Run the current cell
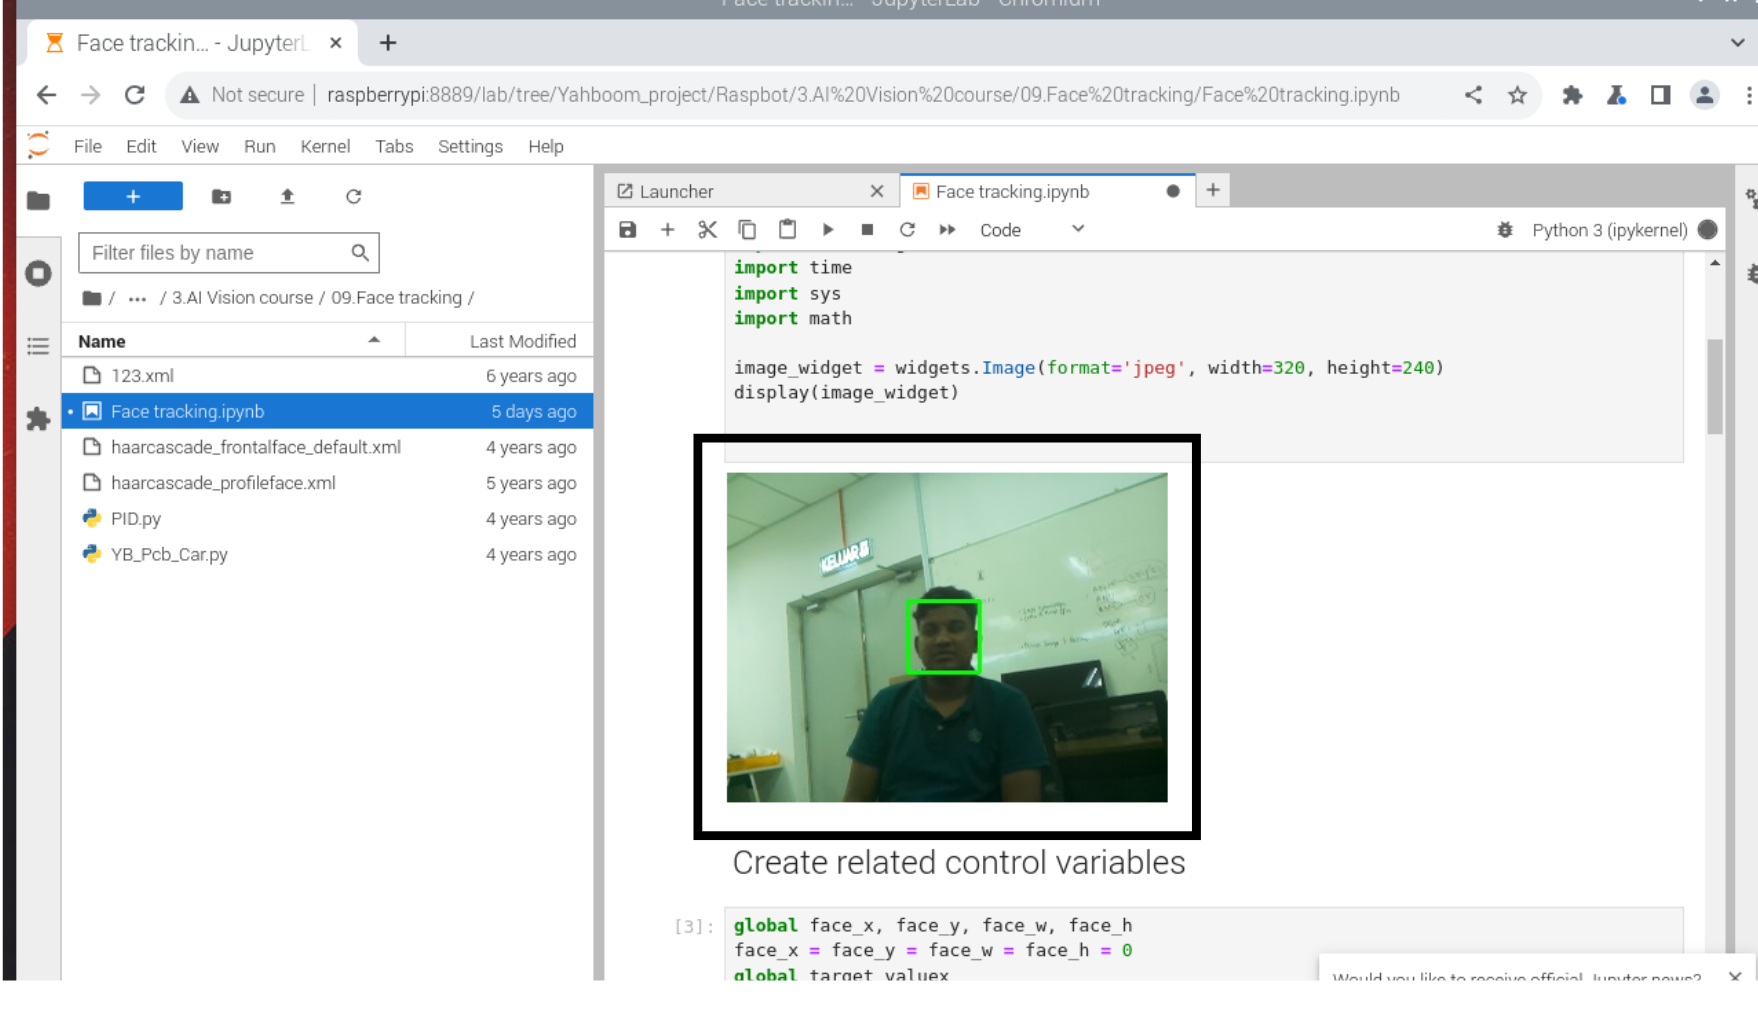 [827, 229]
